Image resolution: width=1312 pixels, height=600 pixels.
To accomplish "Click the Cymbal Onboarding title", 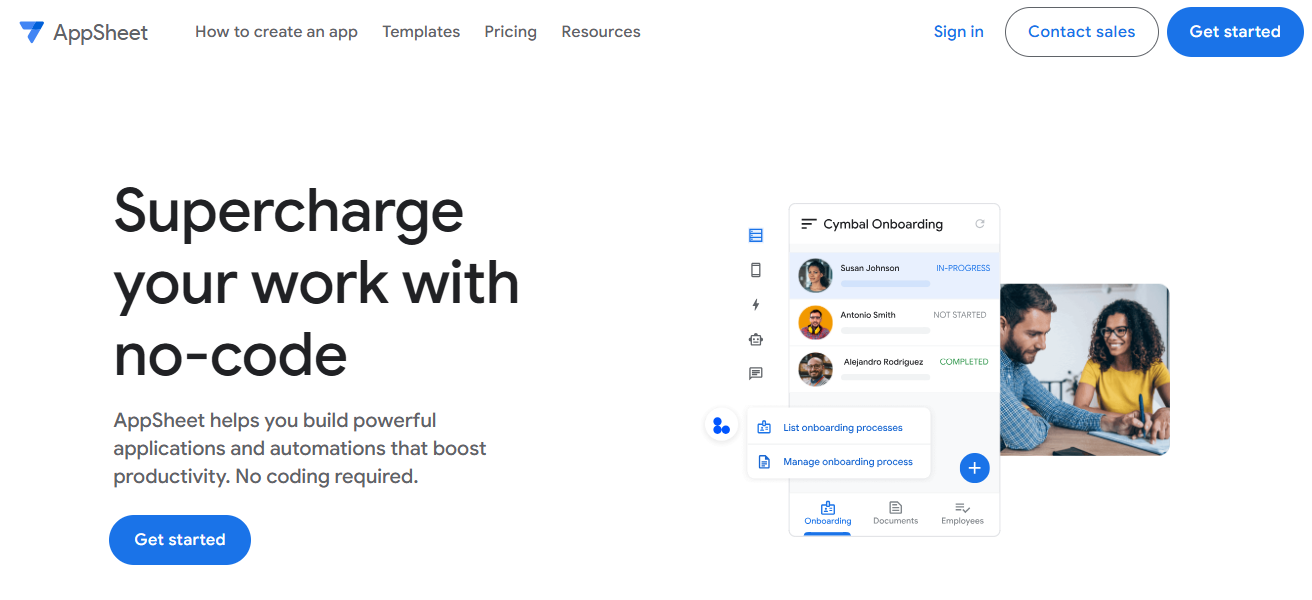I will [883, 224].
